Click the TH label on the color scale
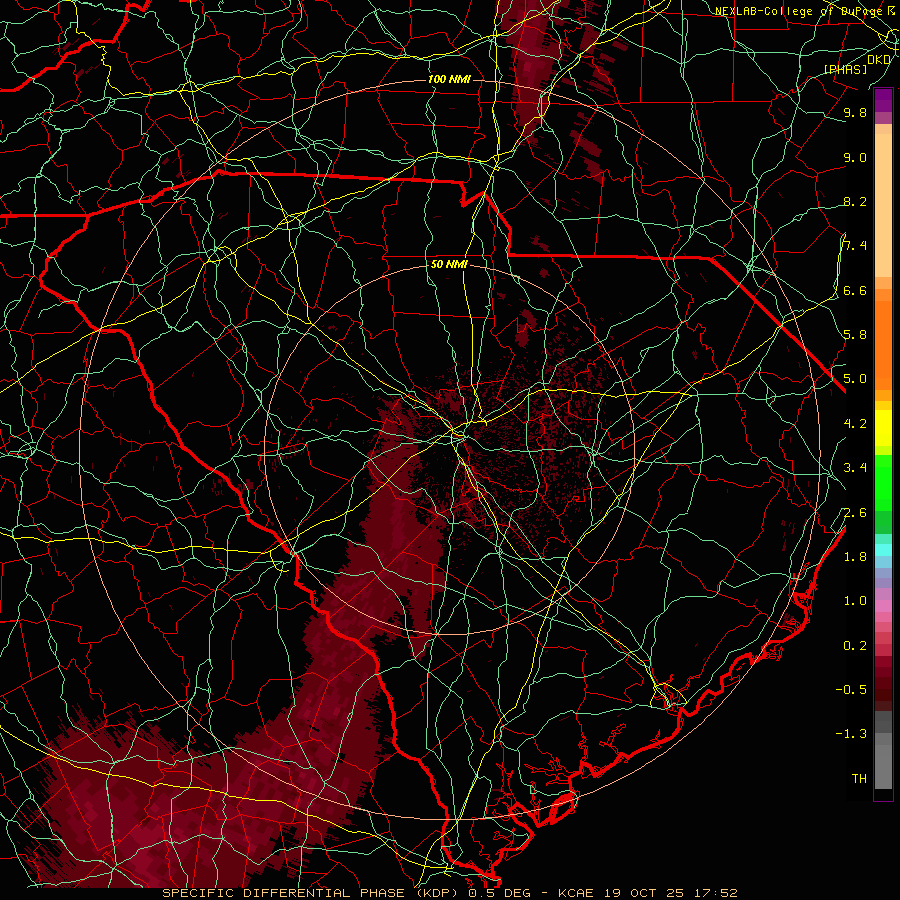Viewport: 900px width, 900px height. point(859,779)
